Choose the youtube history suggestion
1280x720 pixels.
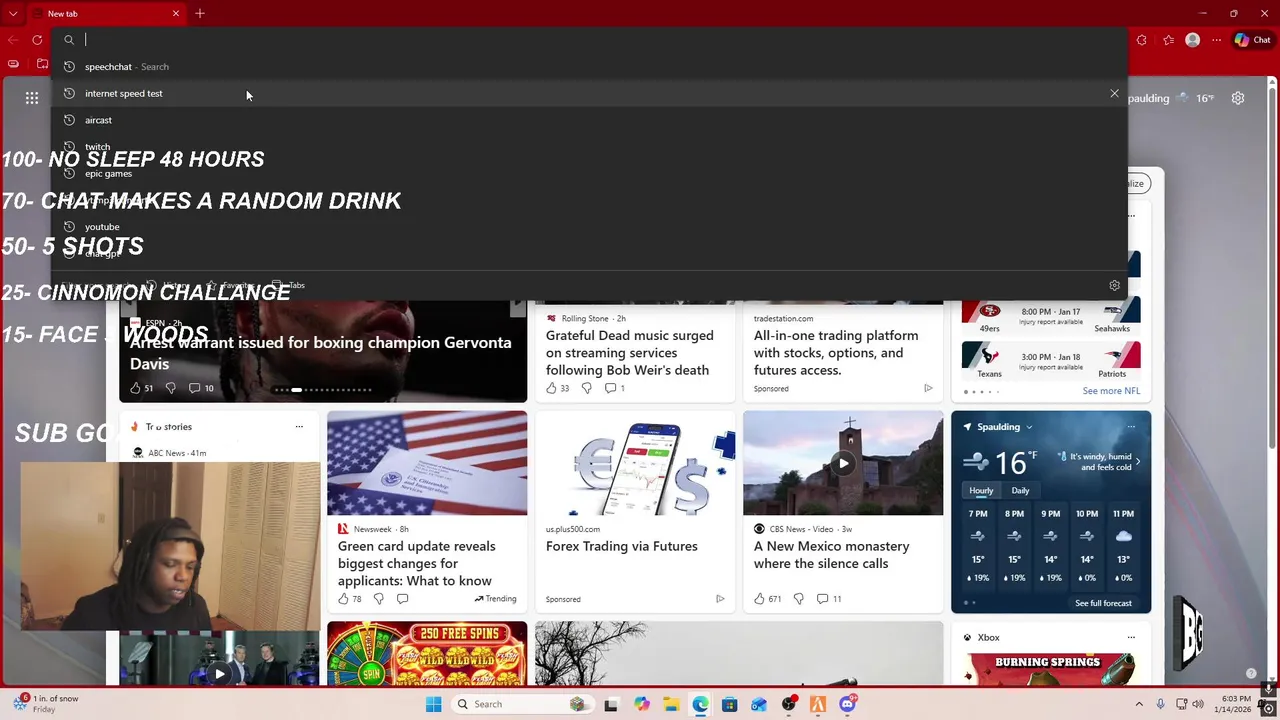[x=590, y=227]
